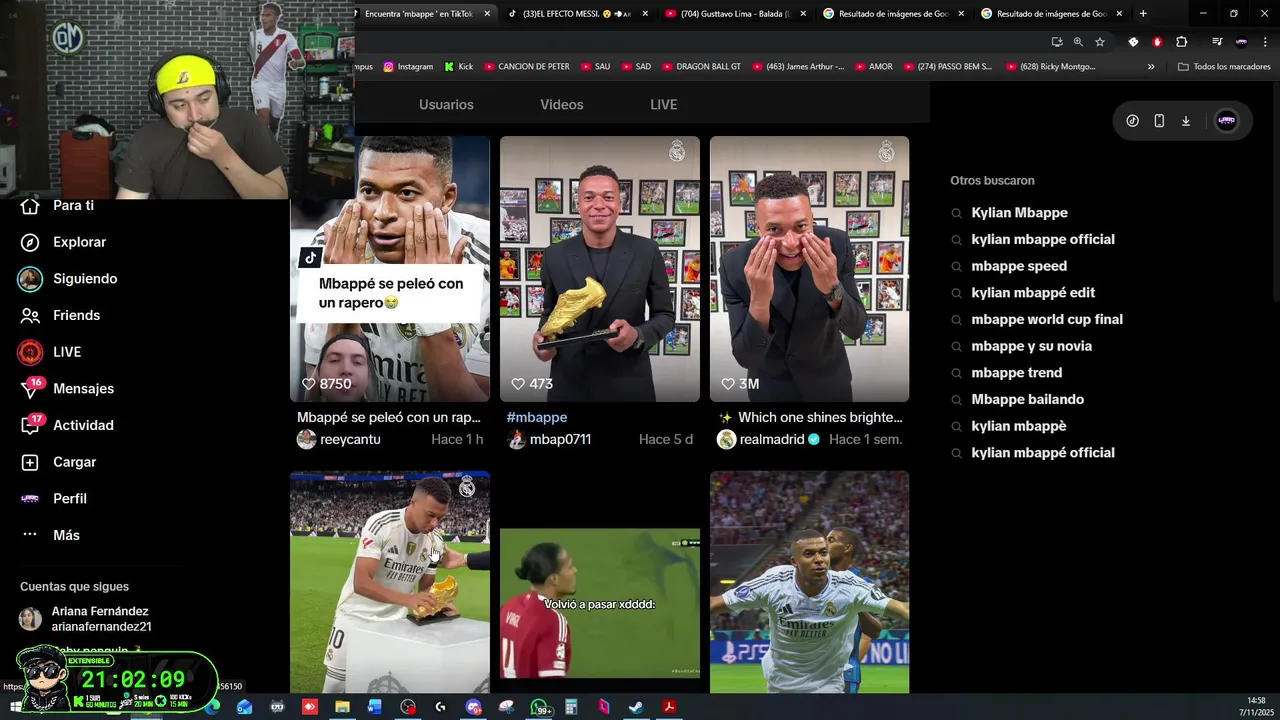Viewport: 1280px width, 720px height.
Task: Open Steam in the taskbar
Action: (636, 707)
